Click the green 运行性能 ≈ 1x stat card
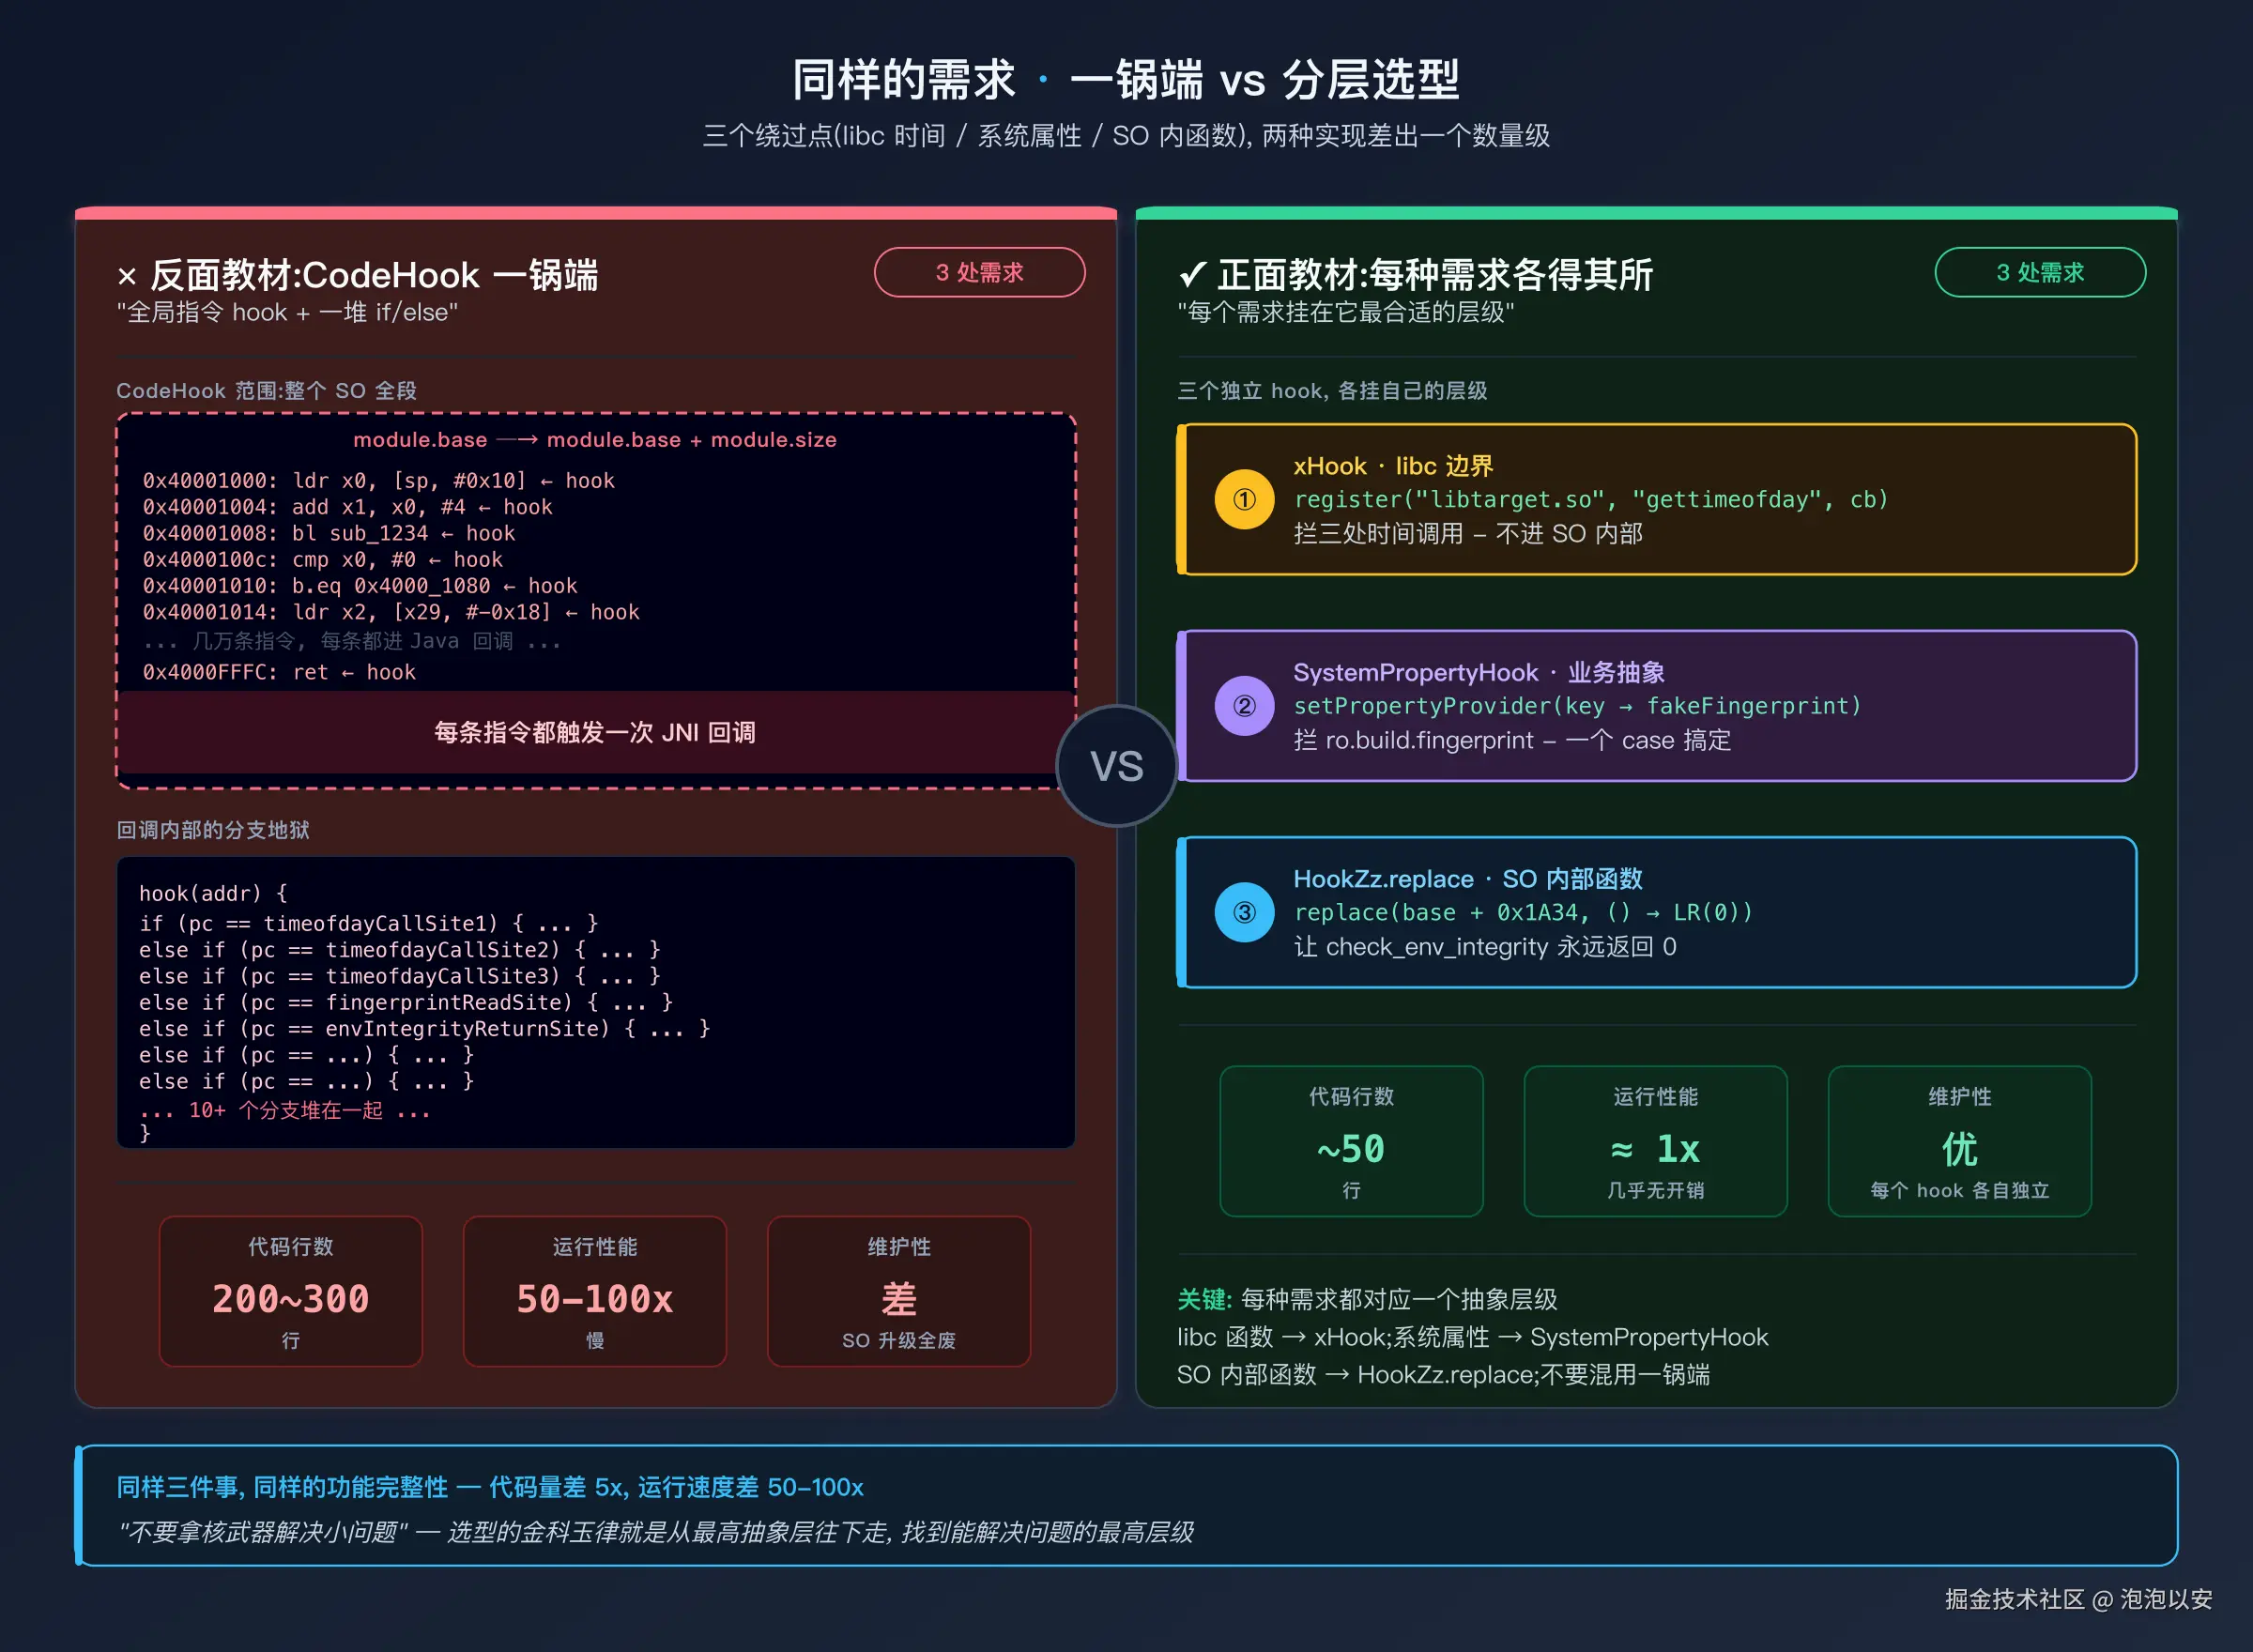This screenshot has width=2253, height=1652. (1655, 1141)
